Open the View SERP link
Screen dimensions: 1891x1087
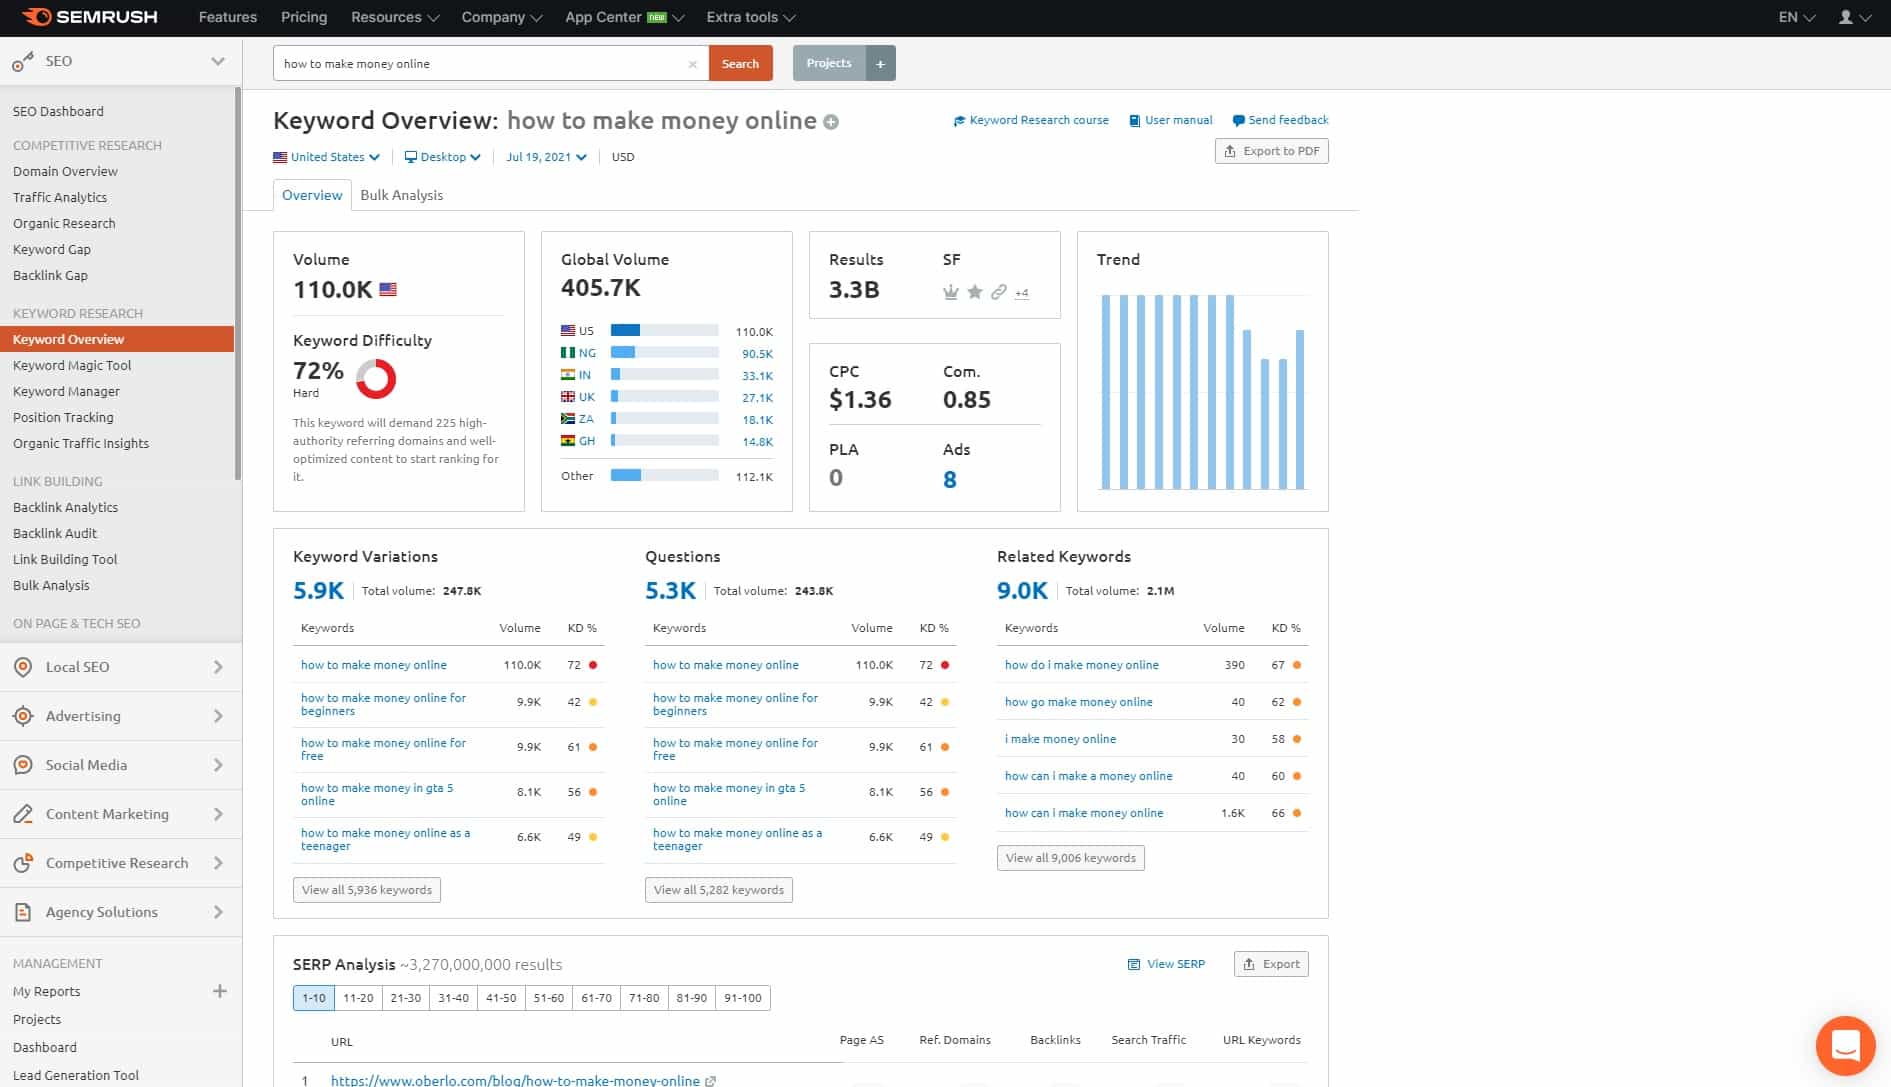(x=1166, y=964)
